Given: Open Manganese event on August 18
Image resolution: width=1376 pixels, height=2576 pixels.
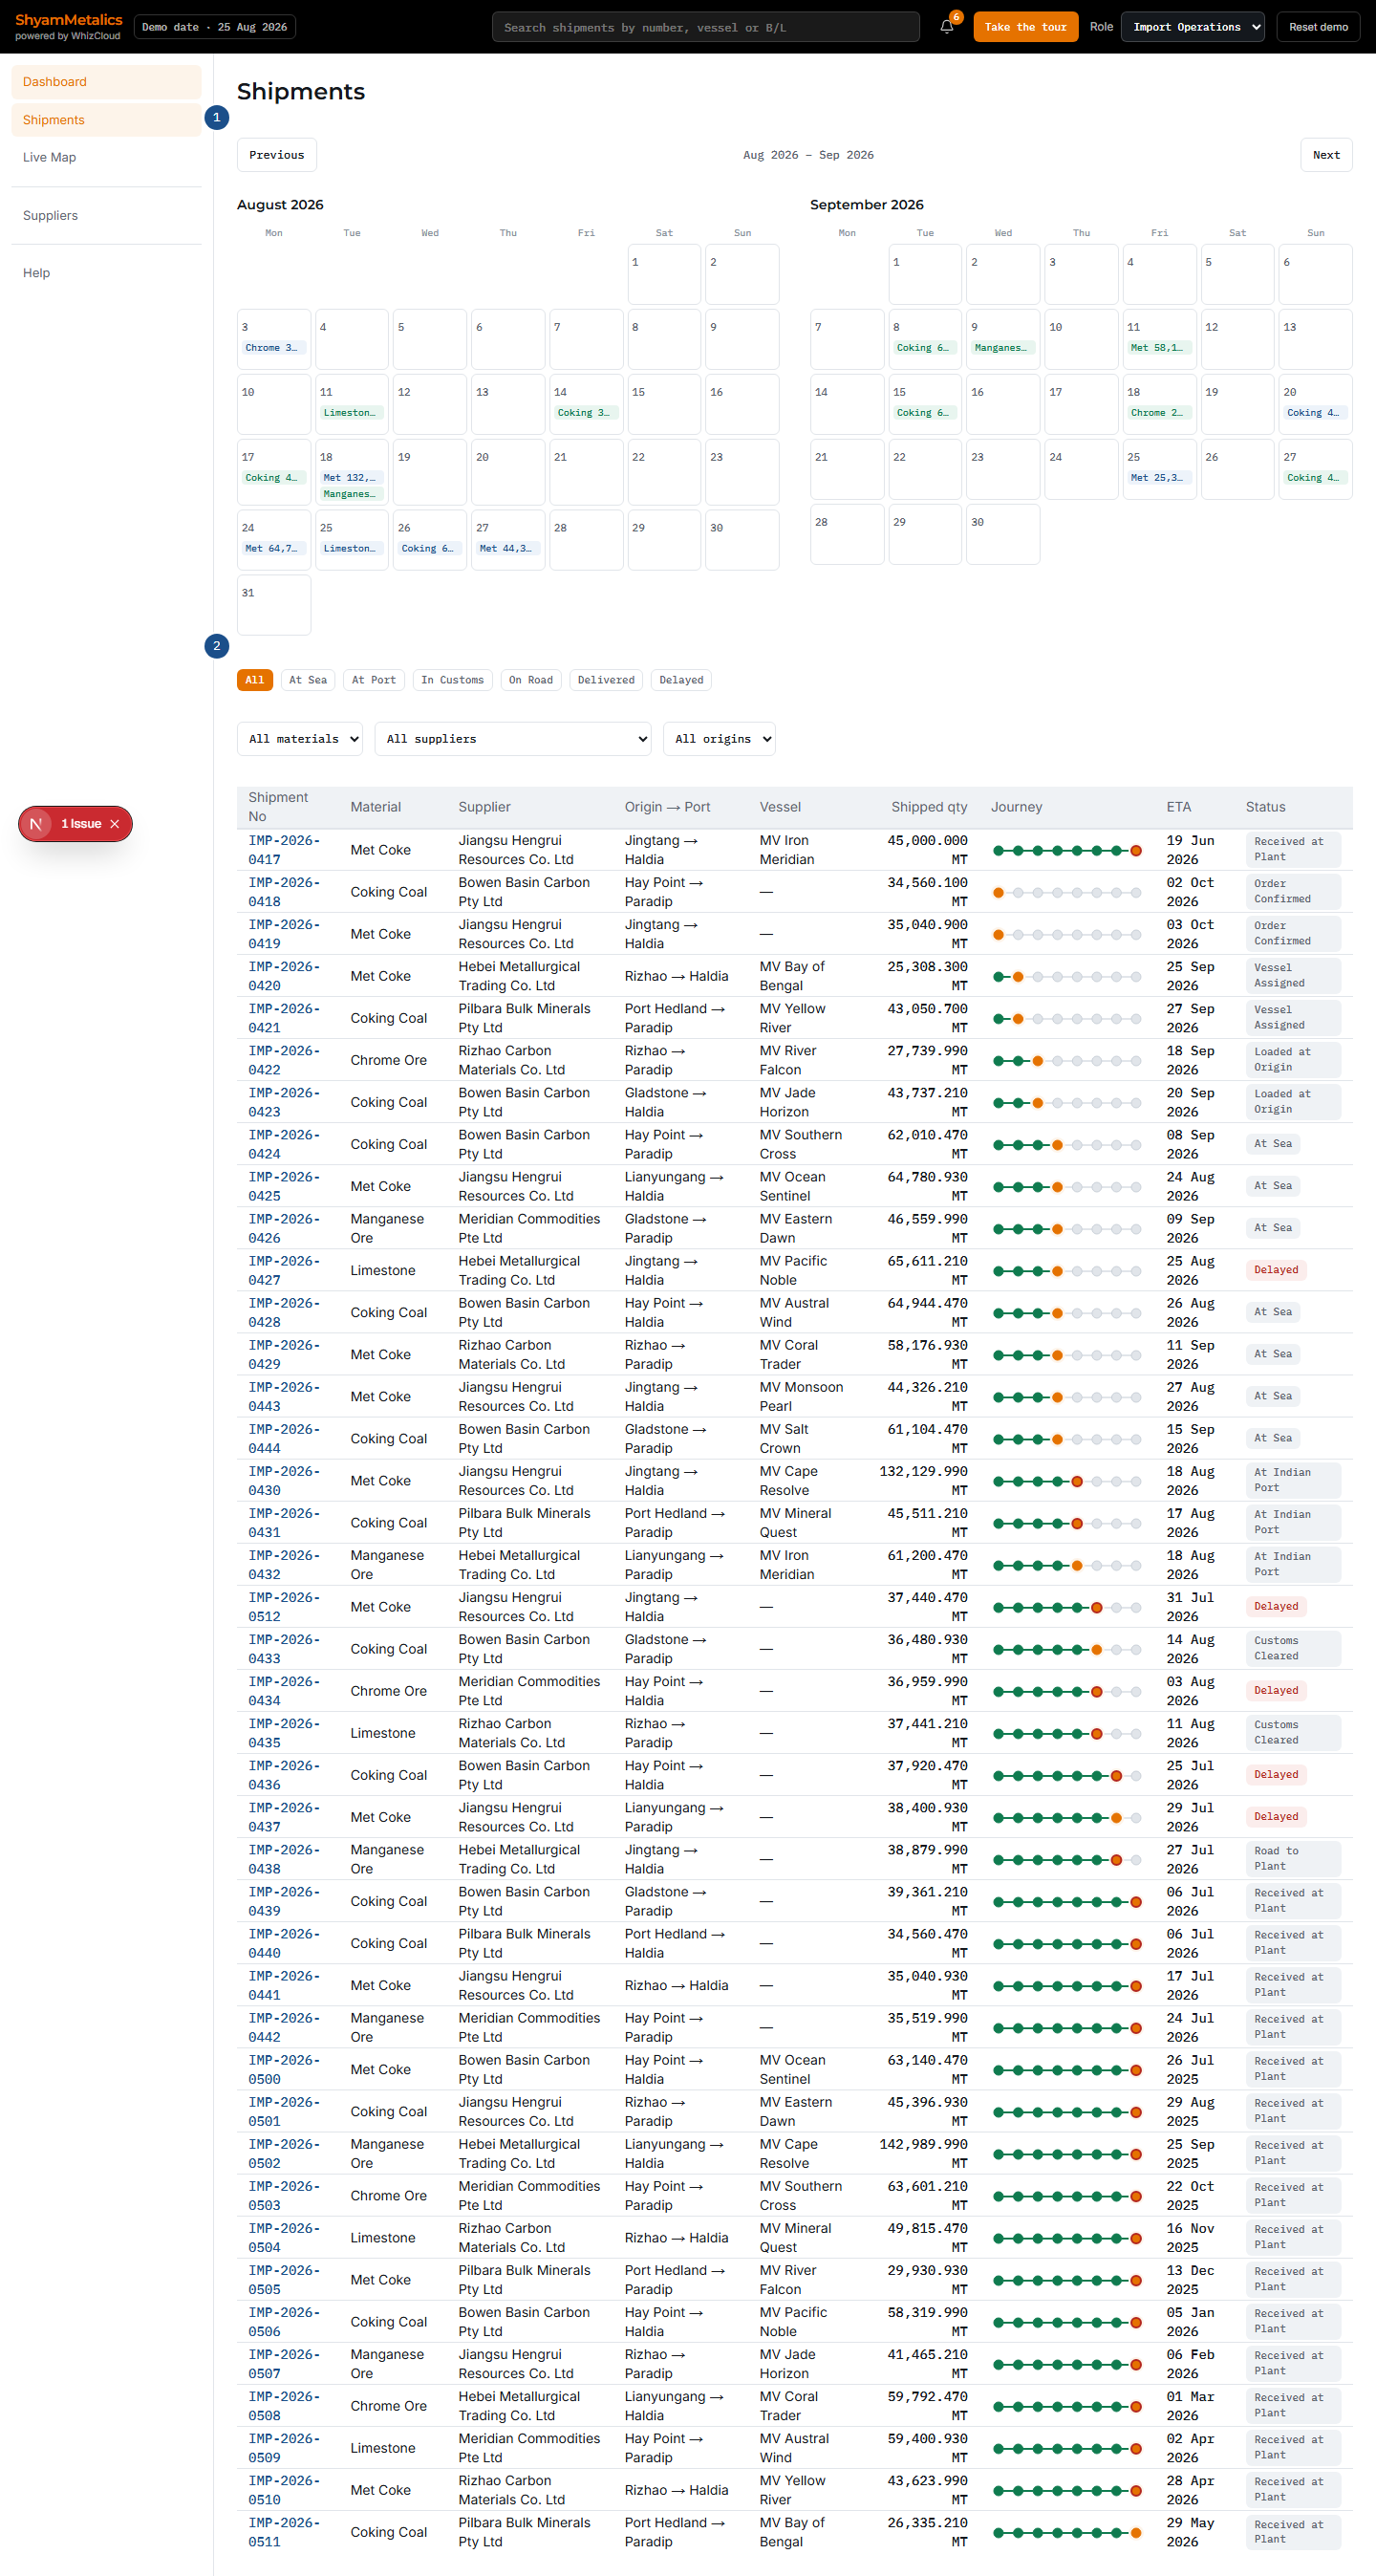Looking at the screenshot, I should pyautogui.click(x=352, y=494).
